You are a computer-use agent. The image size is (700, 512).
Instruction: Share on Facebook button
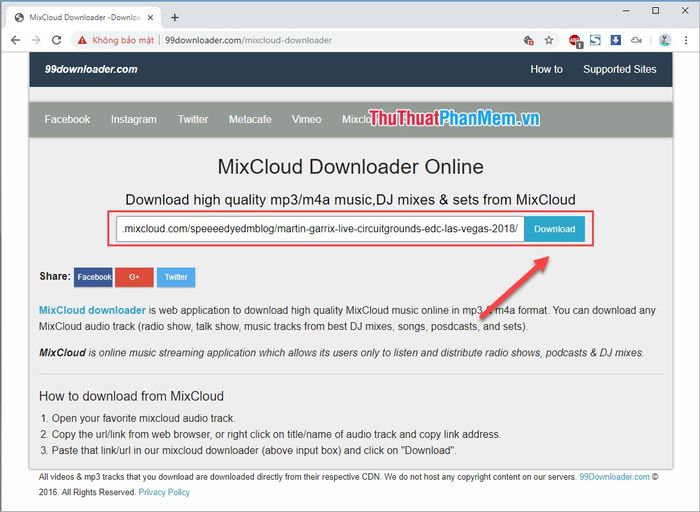click(x=93, y=277)
